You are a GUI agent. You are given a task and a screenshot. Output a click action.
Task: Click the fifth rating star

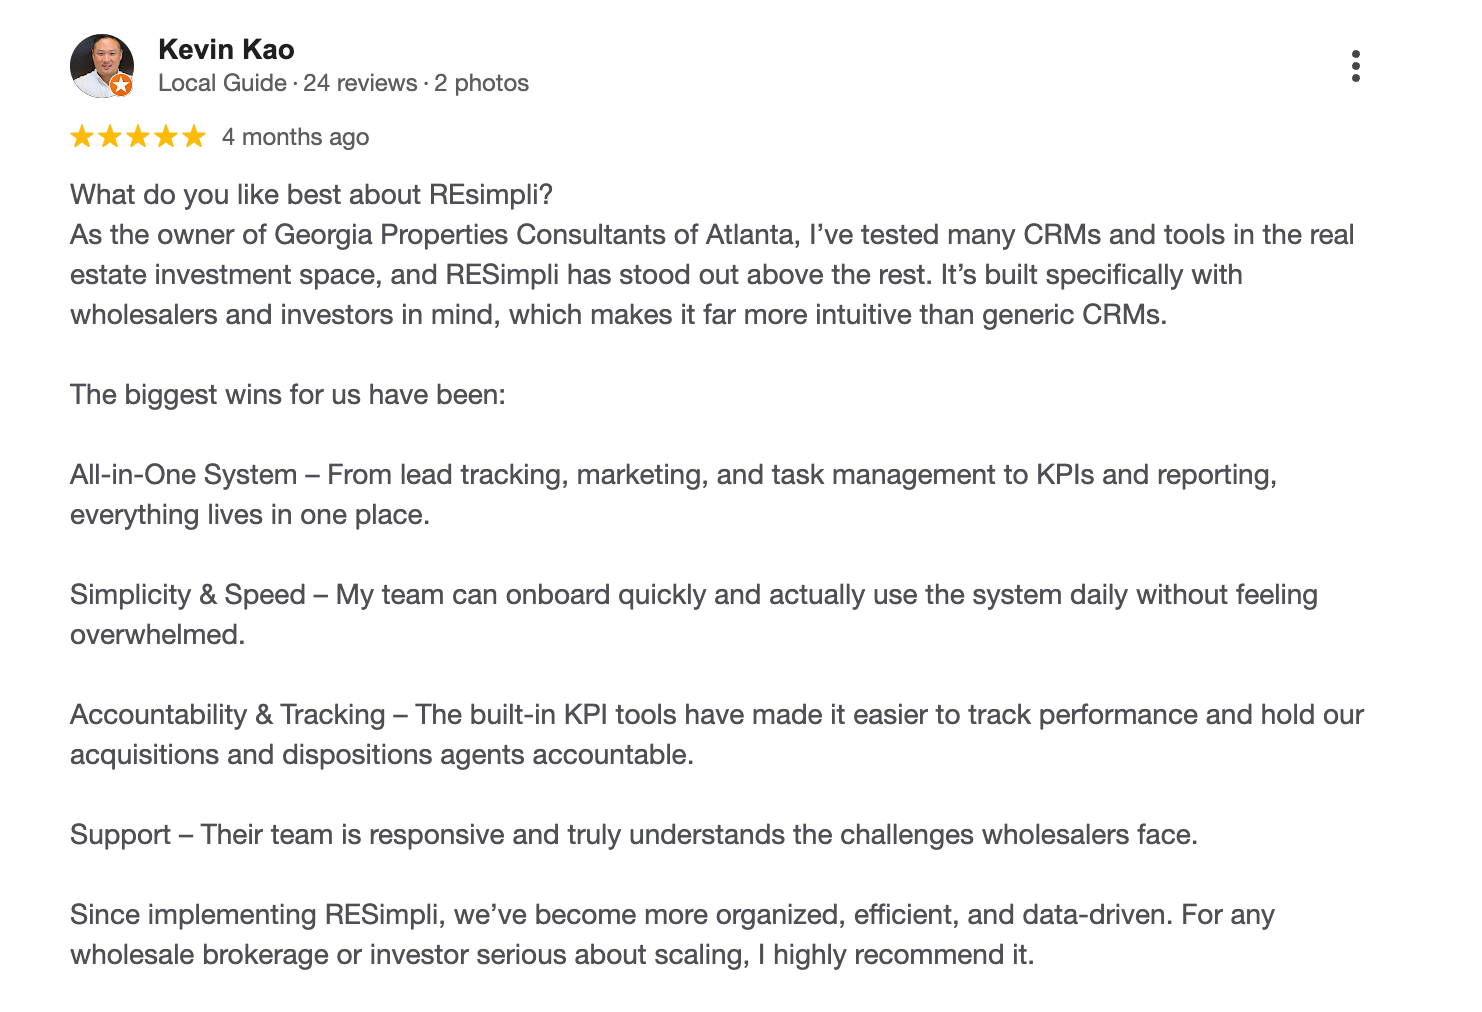point(194,137)
